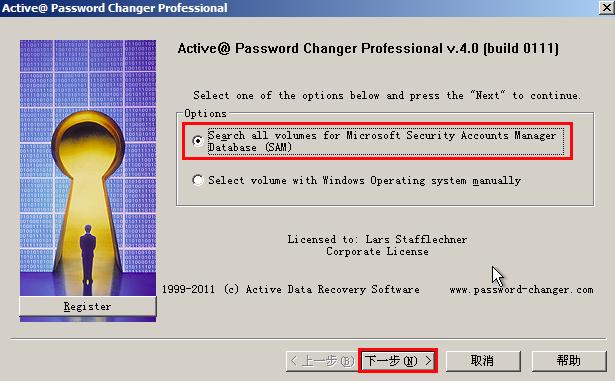Click the Active Data Recovery Software copyright text
Screen dimensions: 615x381
[291, 290]
